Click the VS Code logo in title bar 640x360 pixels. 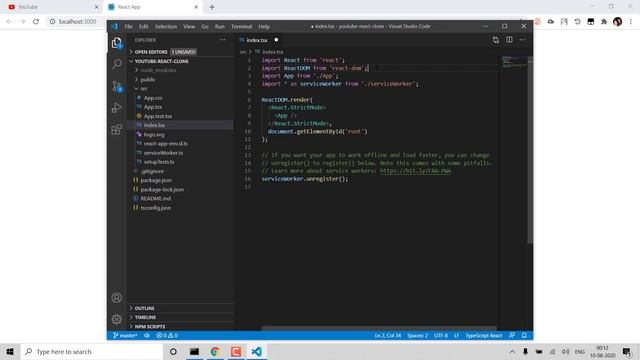coord(115,26)
